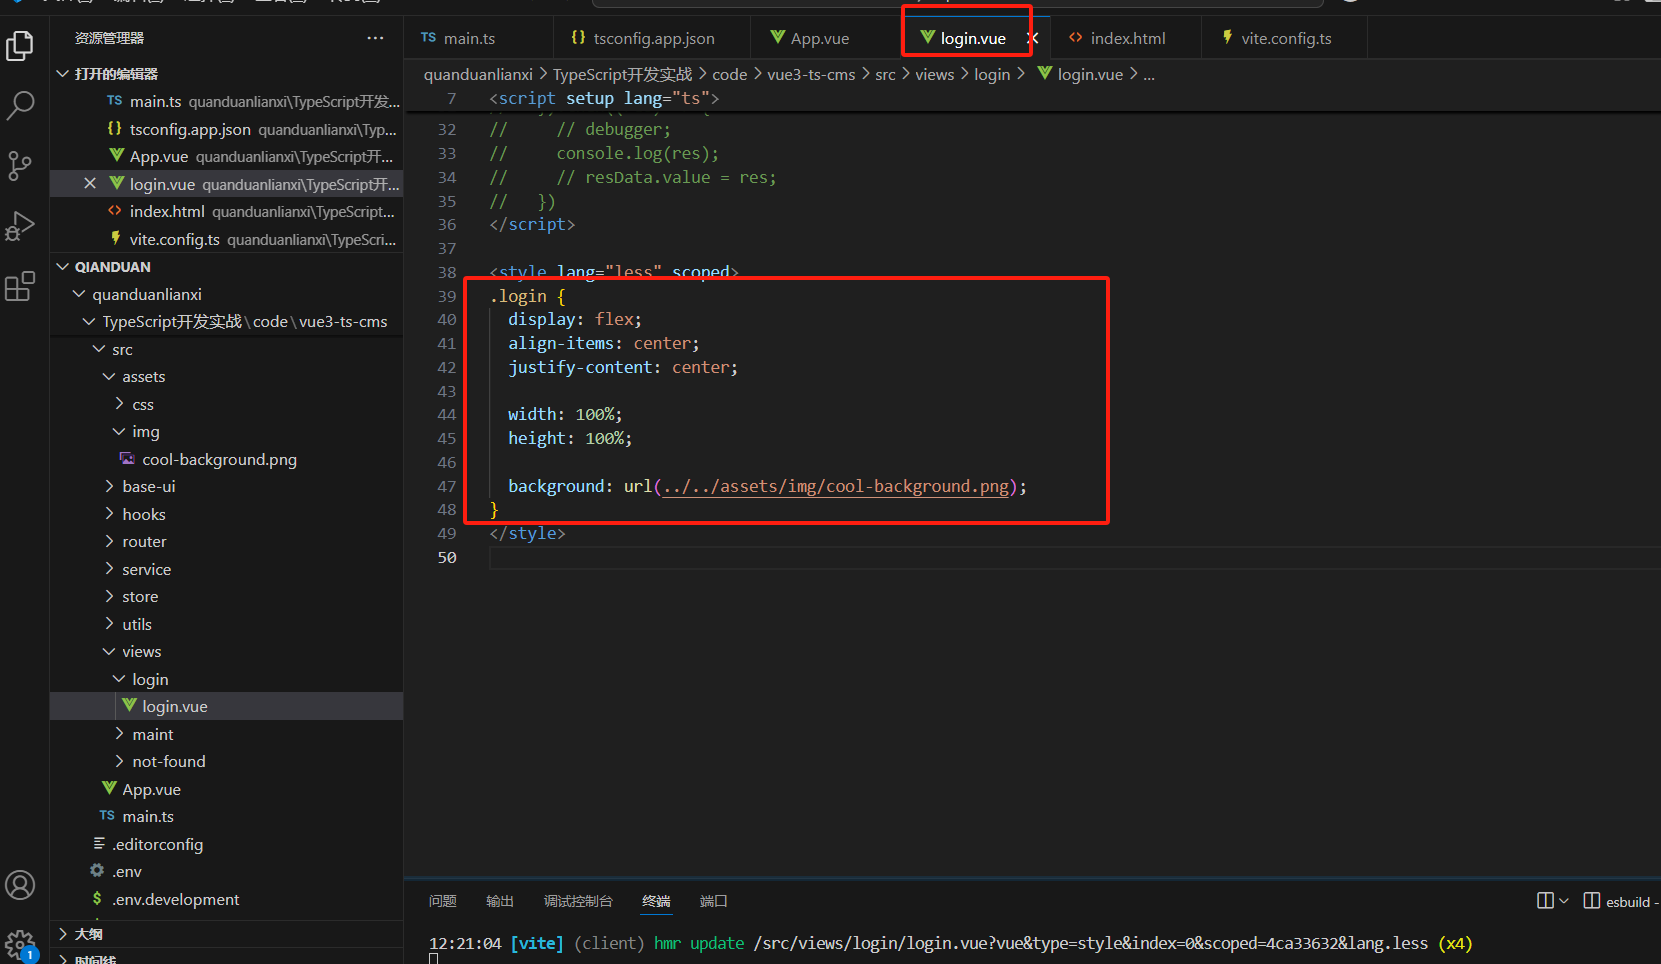Expand the base-ui folder
This screenshot has height=964, width=1661.
pos(109,486)
